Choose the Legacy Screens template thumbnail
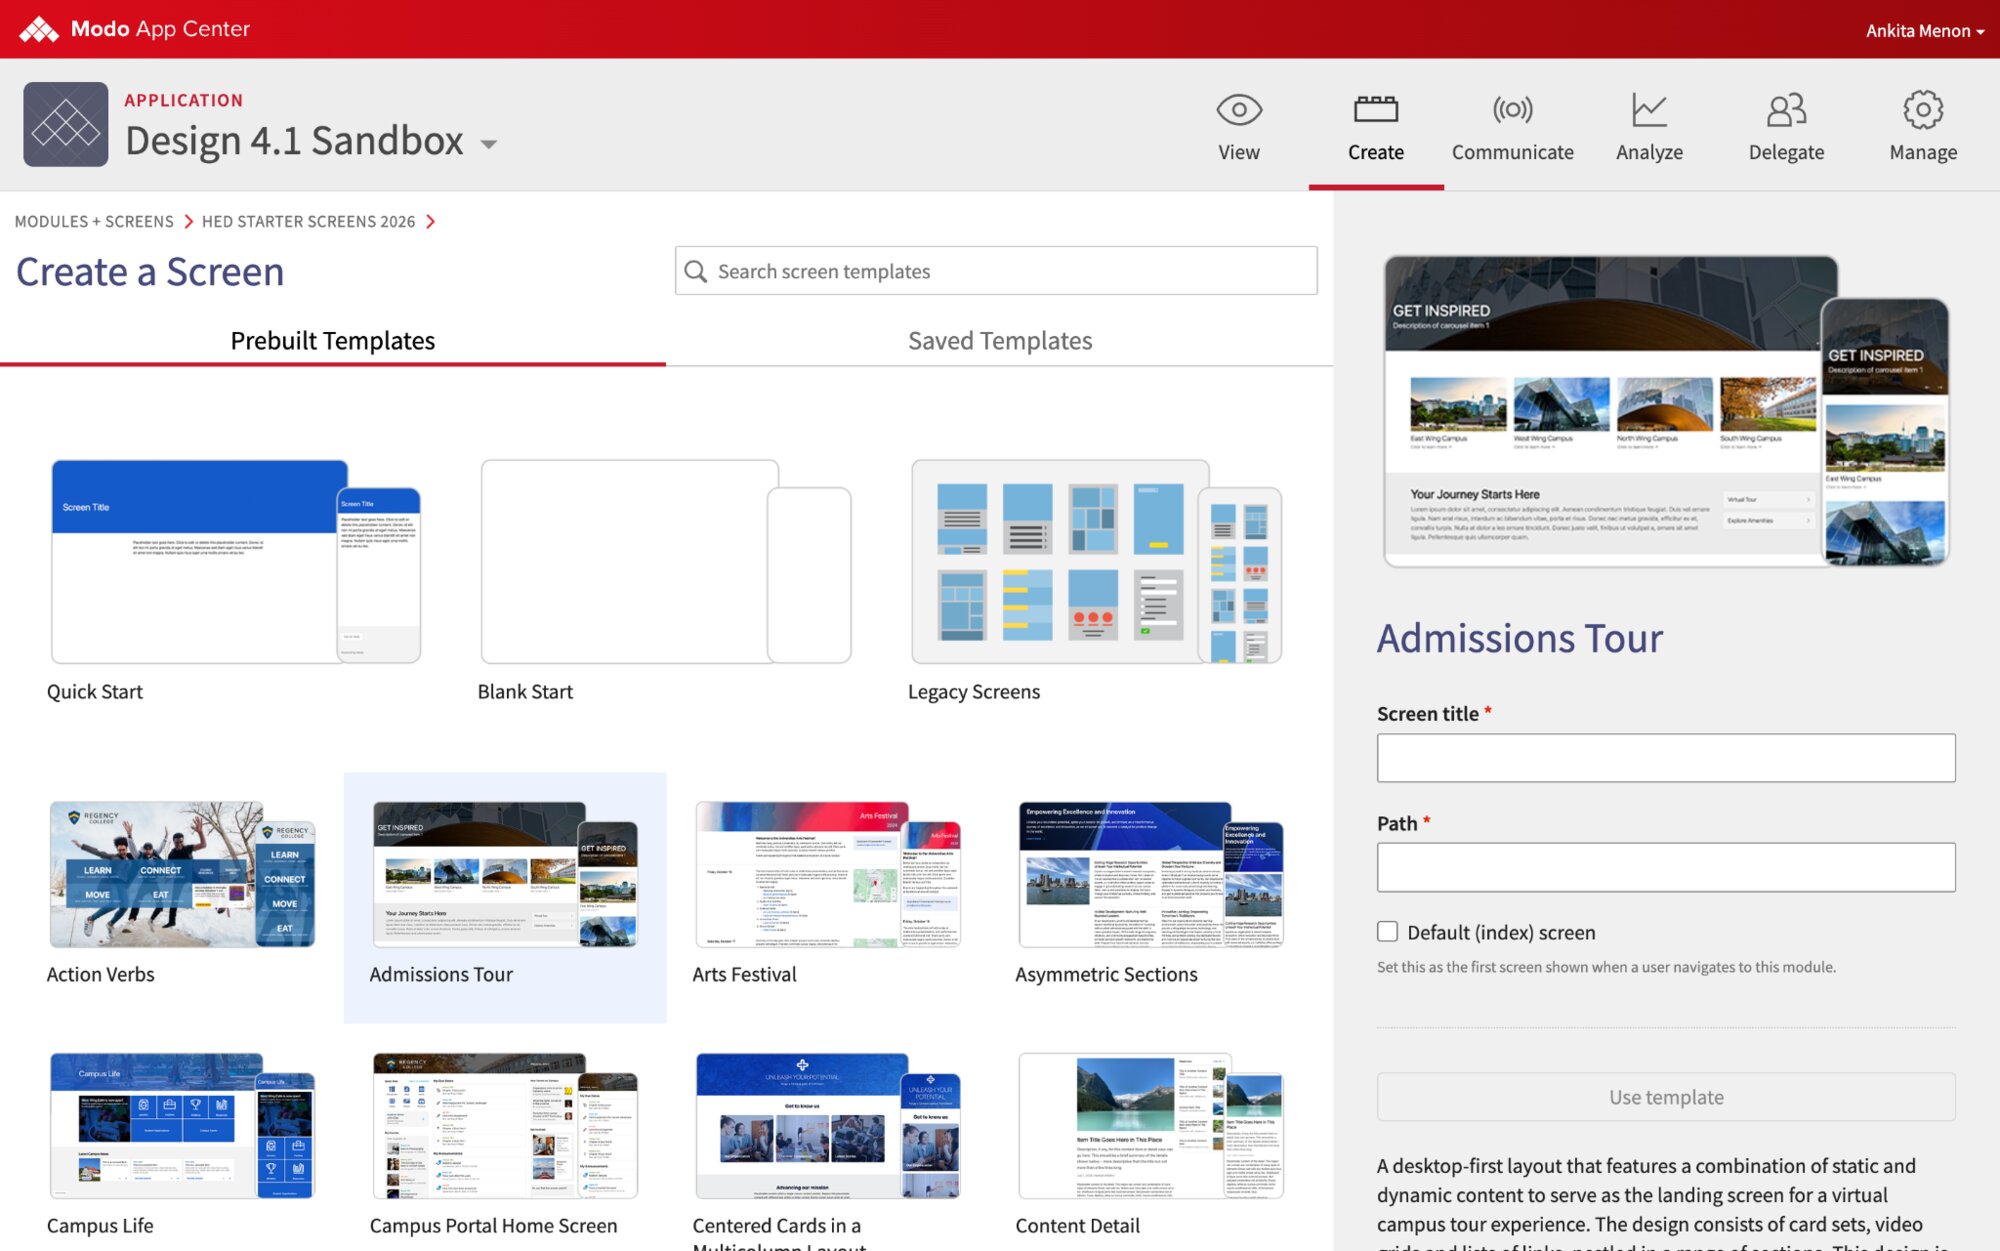The image size is (2000, 1251). [1096, 560]
